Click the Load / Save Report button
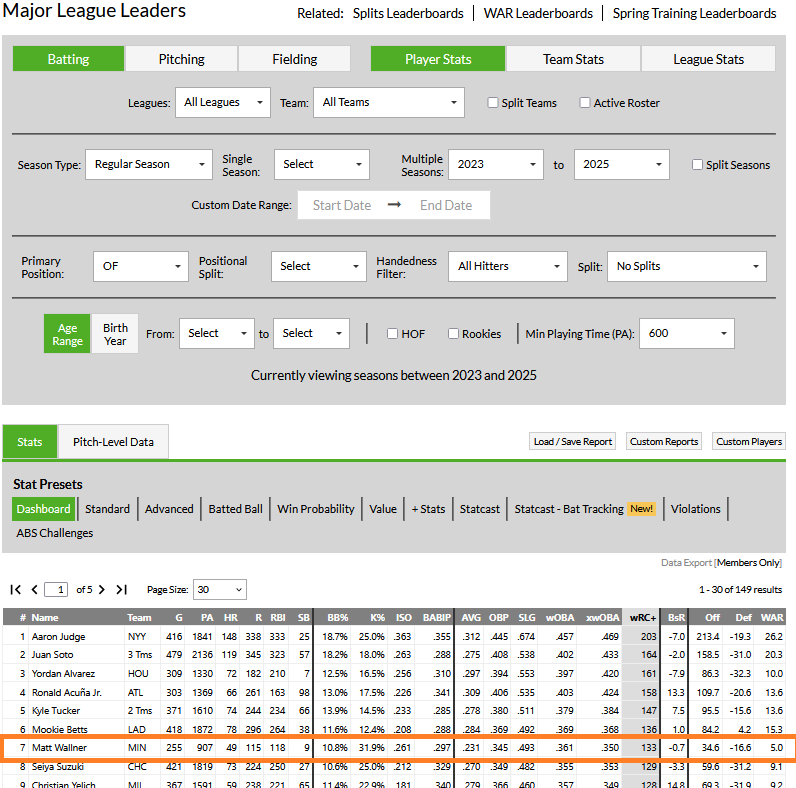The width and height of the screenshot is (796, 788). (x=572, y=442)
